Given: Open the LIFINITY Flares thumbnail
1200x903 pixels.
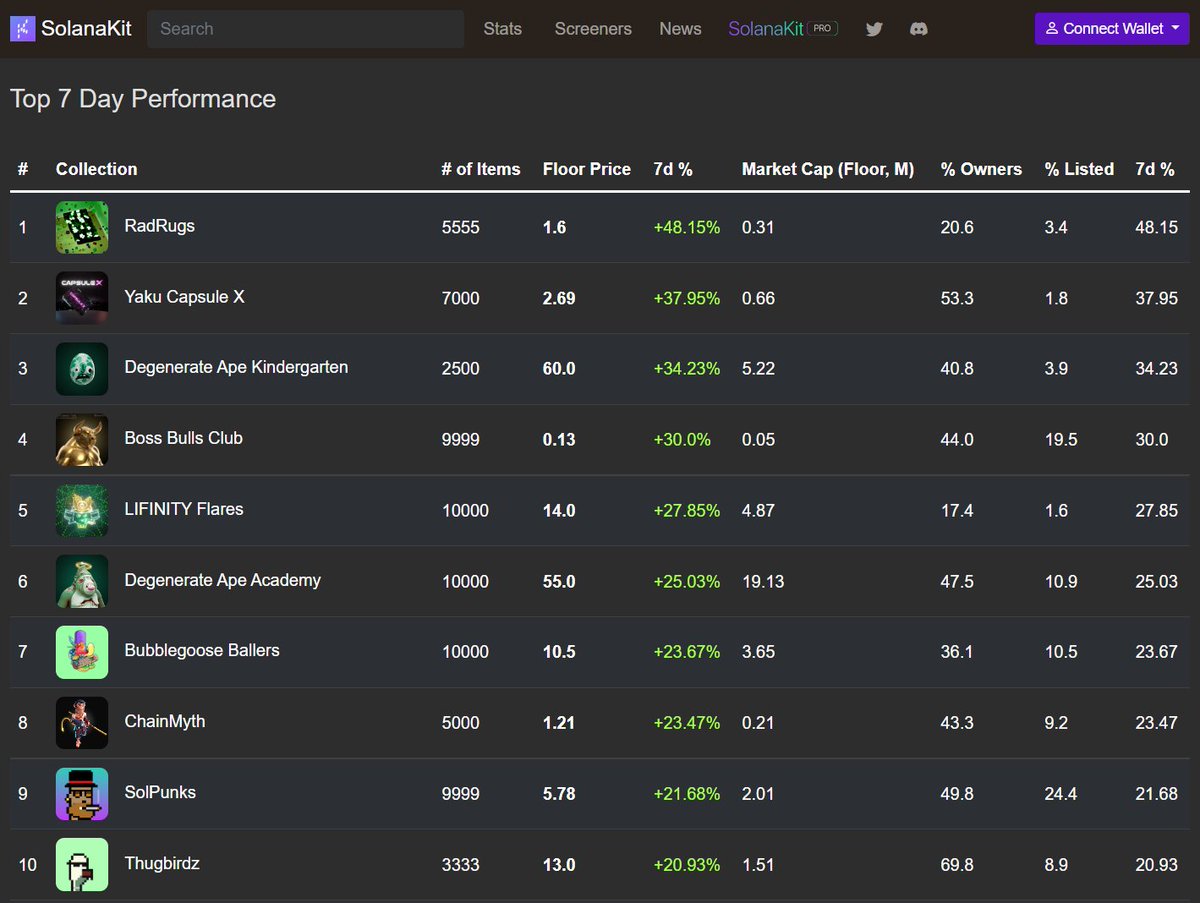Looking at the screenshot, I should 82,510.
